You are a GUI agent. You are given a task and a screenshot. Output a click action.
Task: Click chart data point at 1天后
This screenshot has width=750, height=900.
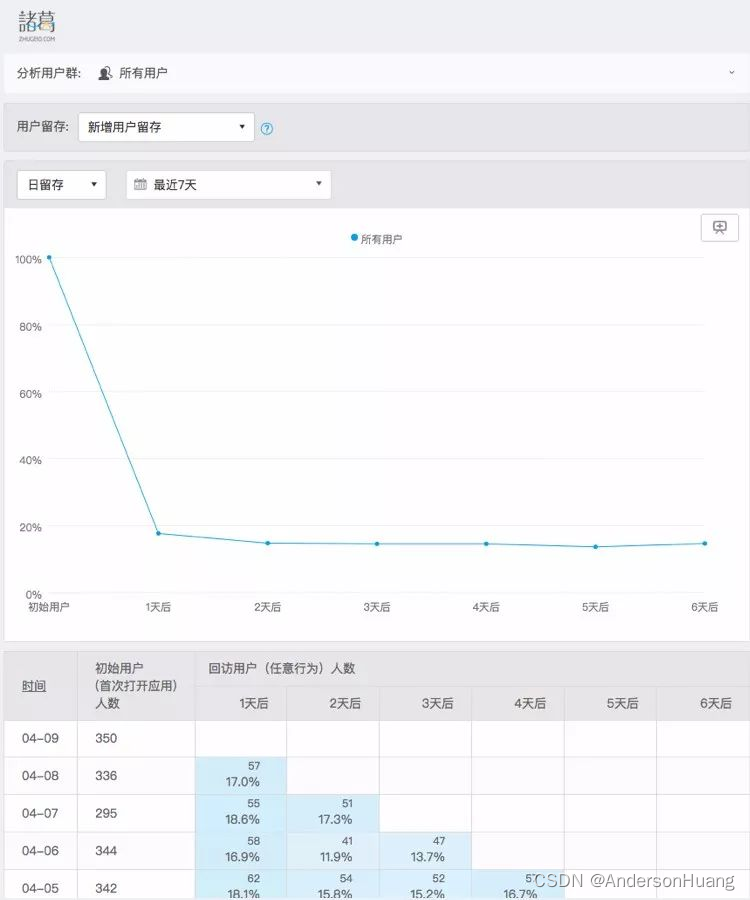click(158, 533)
